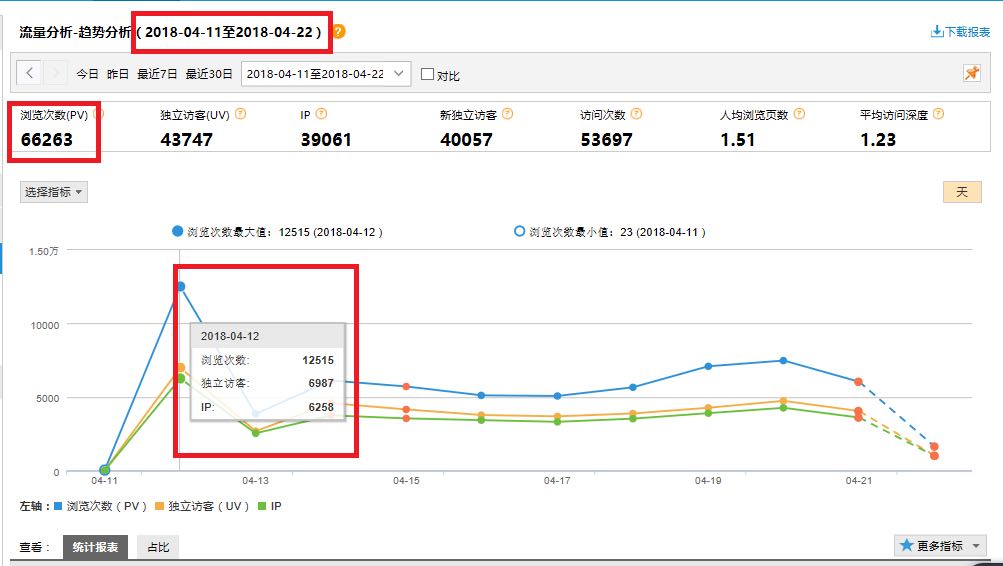Select the 最近7日 time range

155,74
